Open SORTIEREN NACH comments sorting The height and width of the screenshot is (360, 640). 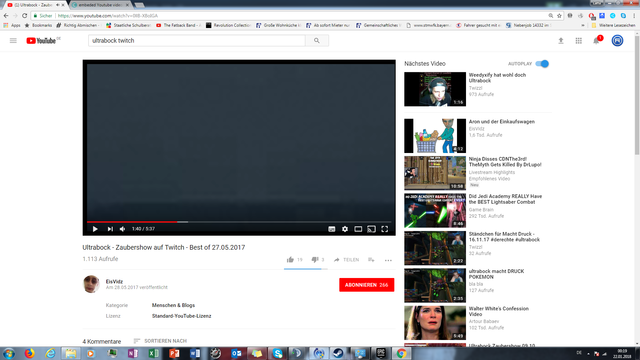pyautogui.click(x=160, y=341)
